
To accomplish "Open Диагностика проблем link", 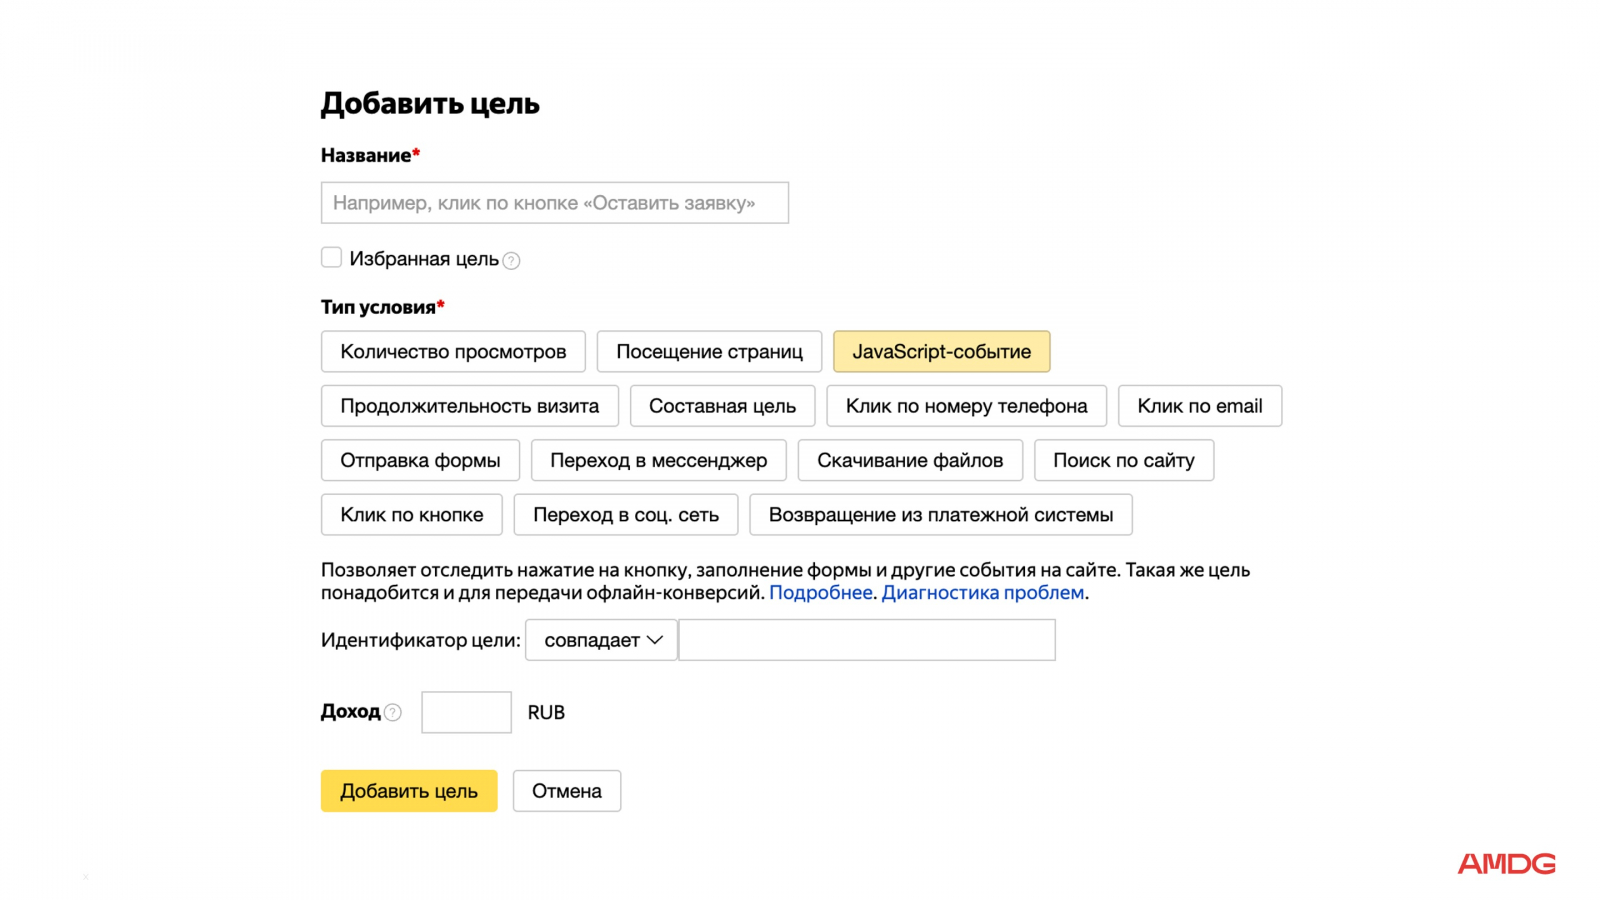I will pyautogui.click(x=982, y=593).
